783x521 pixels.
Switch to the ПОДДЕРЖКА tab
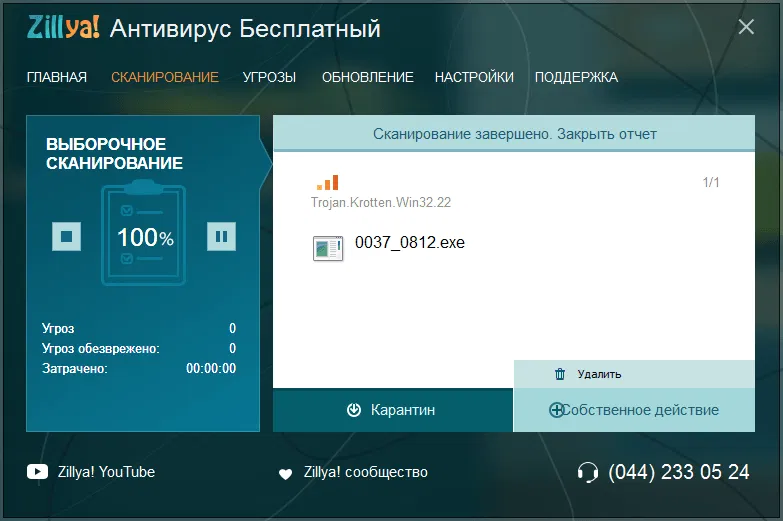pyautogui.click(x=576, y=77)
